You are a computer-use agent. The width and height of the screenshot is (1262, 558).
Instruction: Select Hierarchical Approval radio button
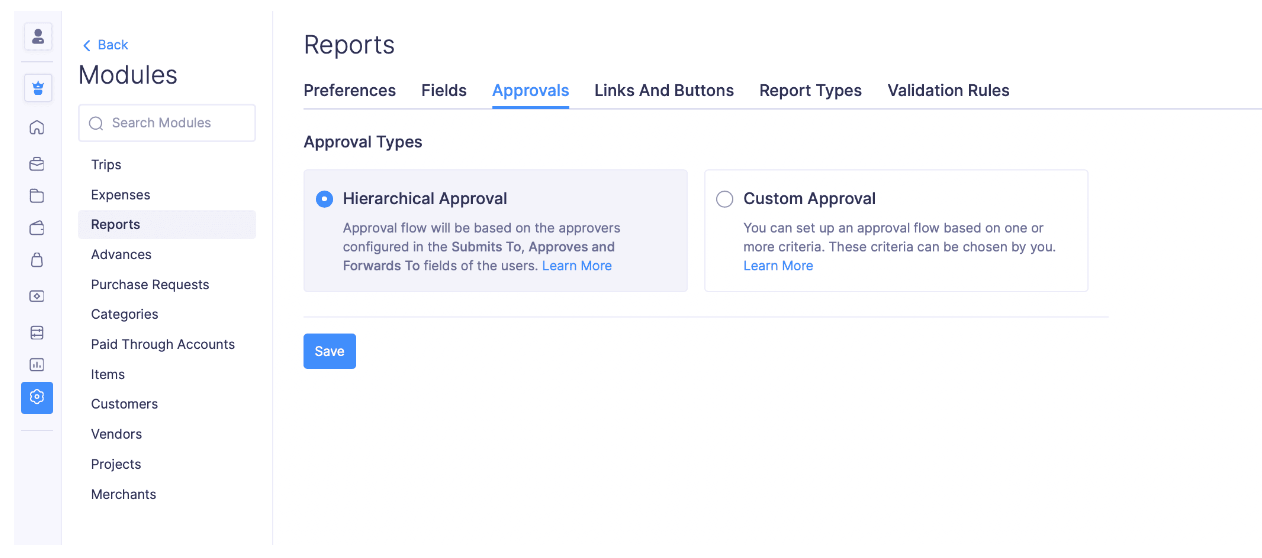point(324,199)
